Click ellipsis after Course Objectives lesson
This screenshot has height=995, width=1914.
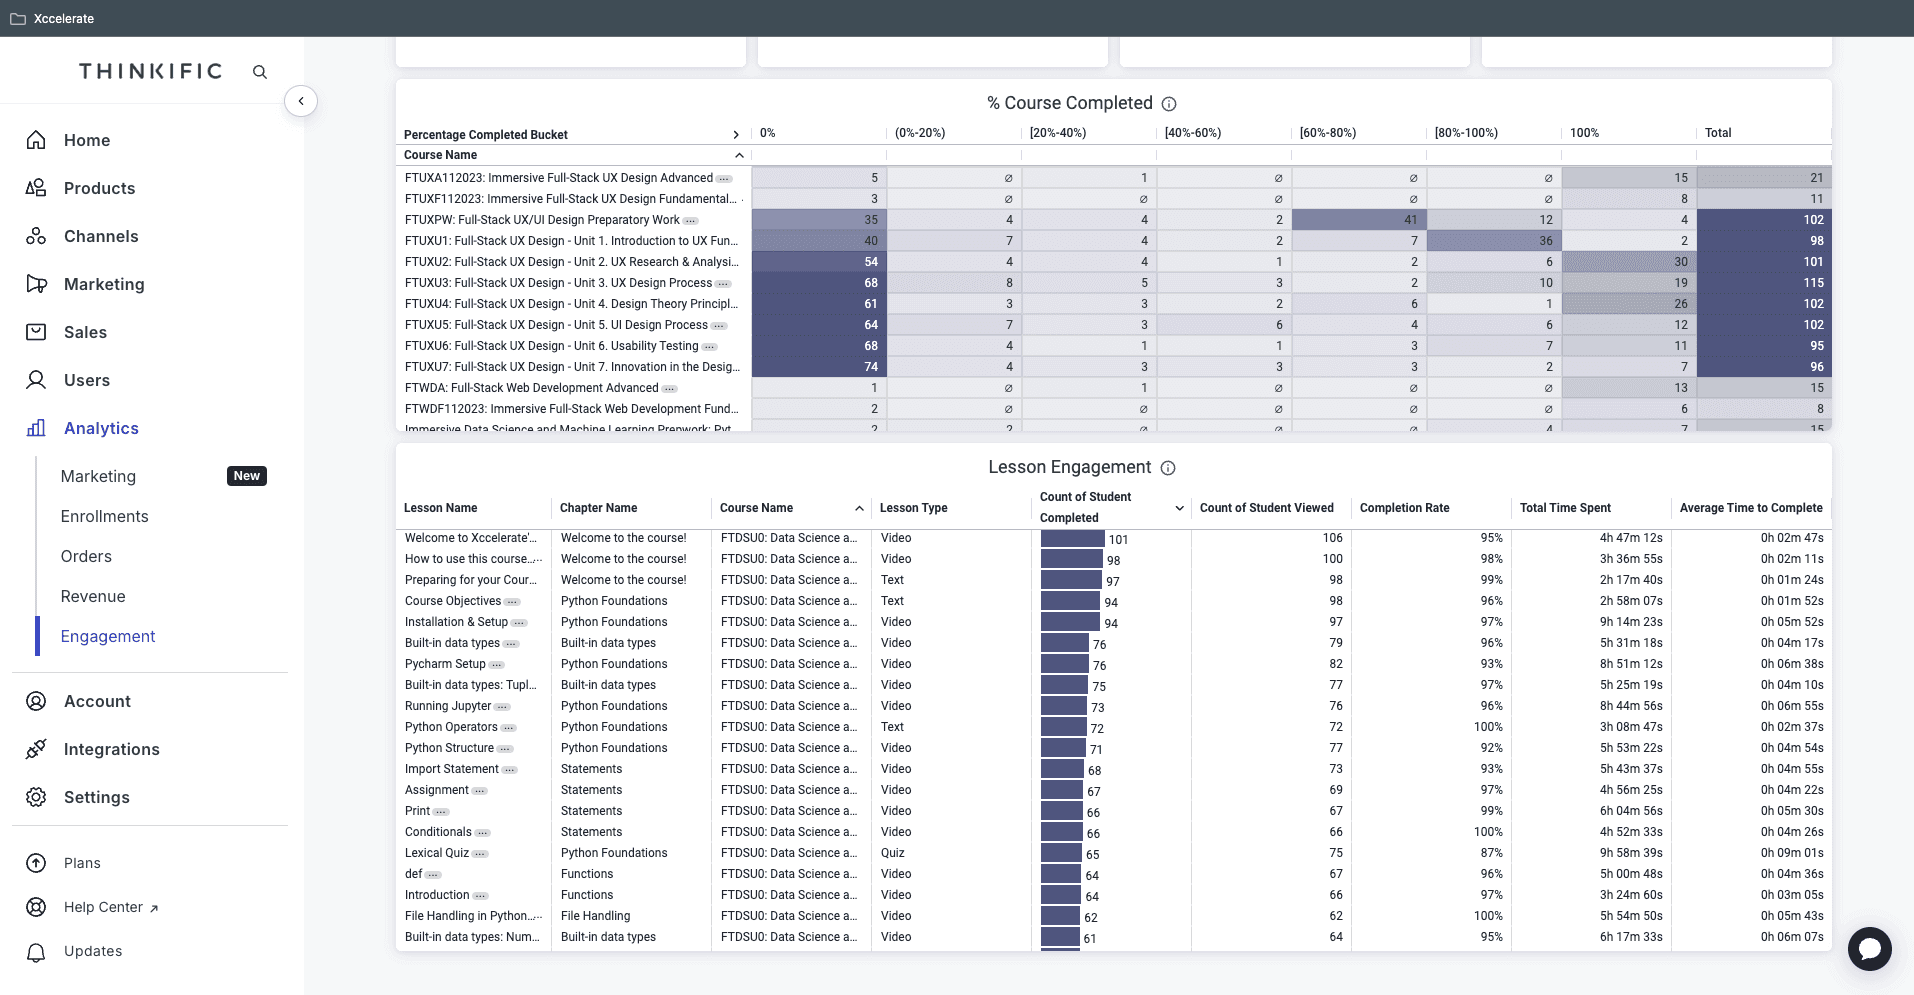[512, 602]
